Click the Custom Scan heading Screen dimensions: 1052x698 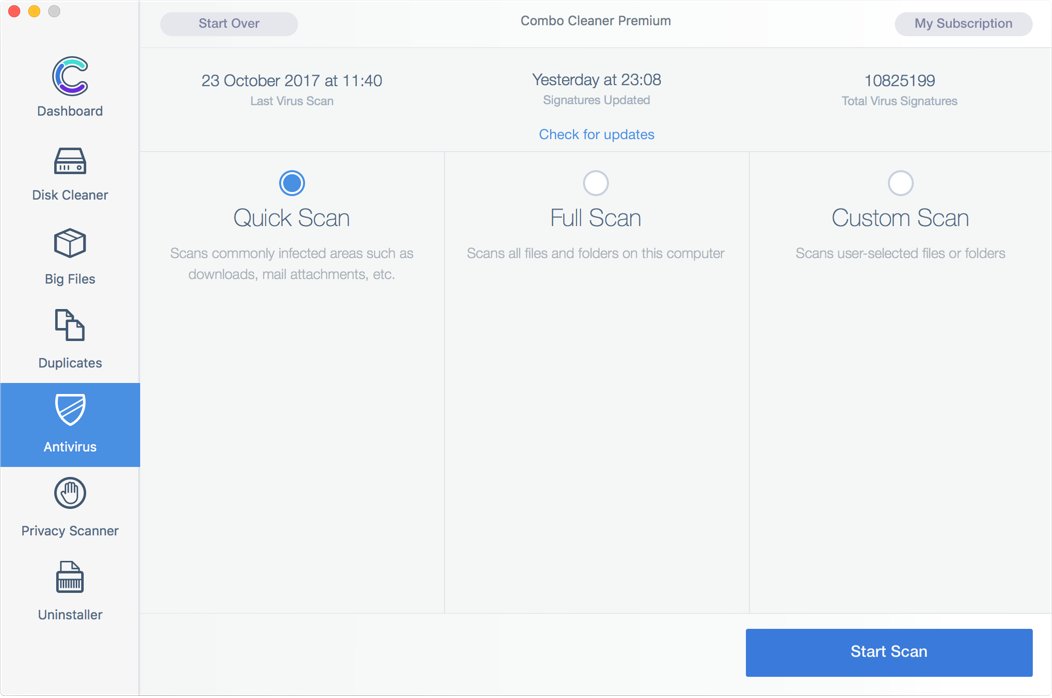[x=900, y=218]
